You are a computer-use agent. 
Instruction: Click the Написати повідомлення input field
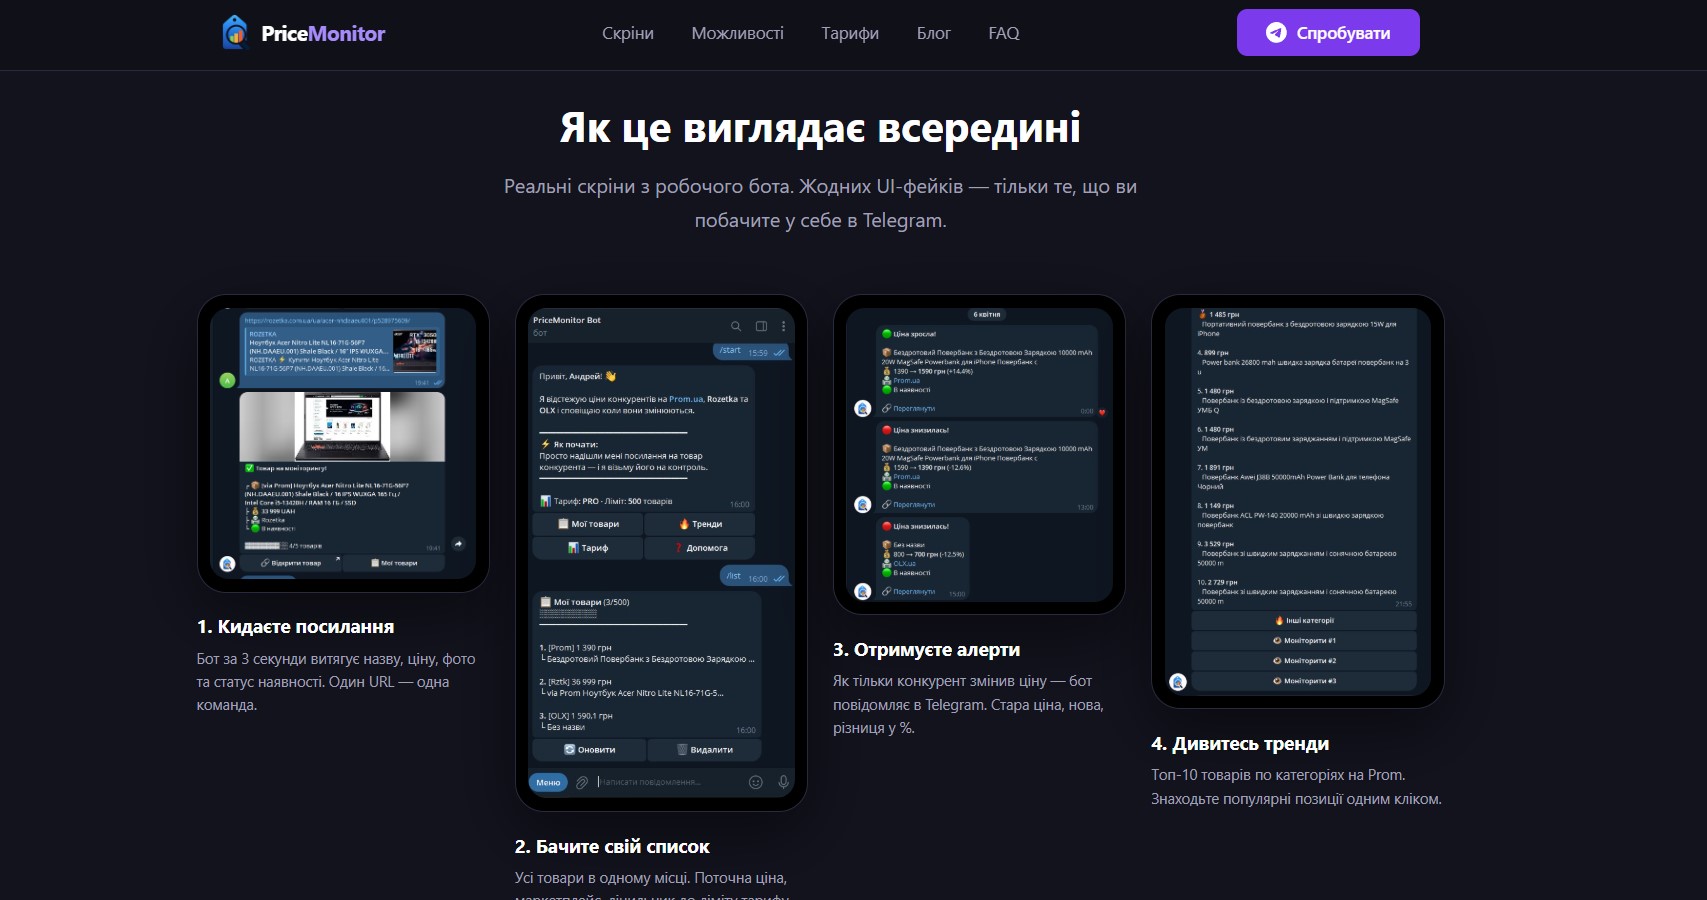coord(668,782)
